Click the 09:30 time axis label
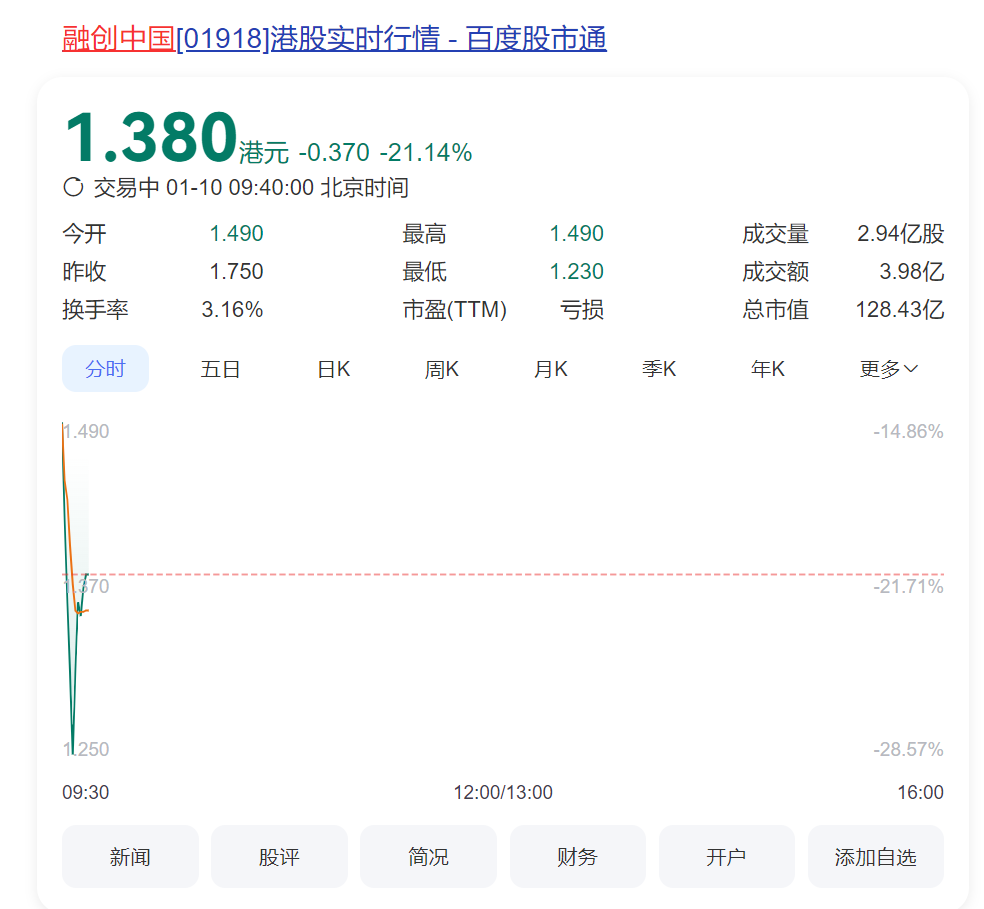This screenshot has height=909, width=984. [85, 792]
